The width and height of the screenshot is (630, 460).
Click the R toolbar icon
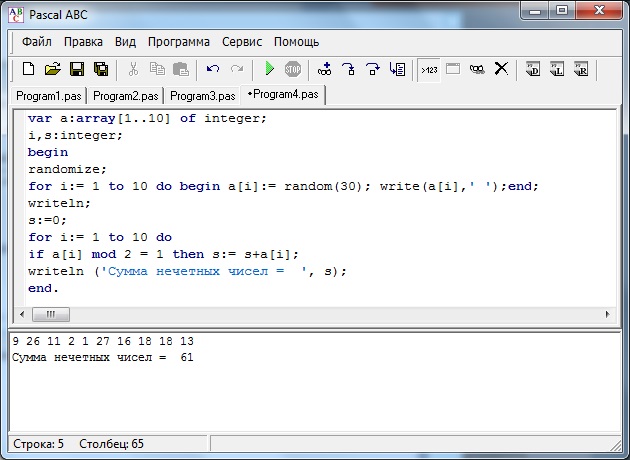tap(581, 69)
